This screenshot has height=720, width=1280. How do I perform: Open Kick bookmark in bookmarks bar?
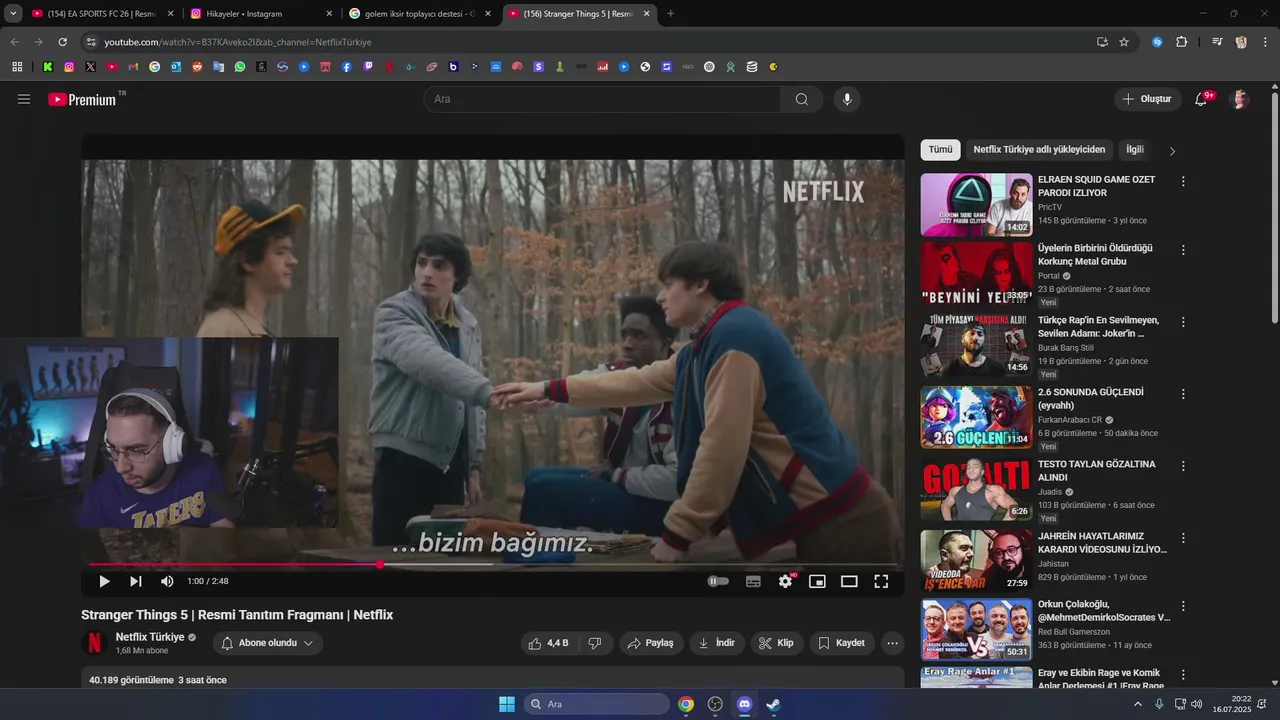(x=48, y=67)
